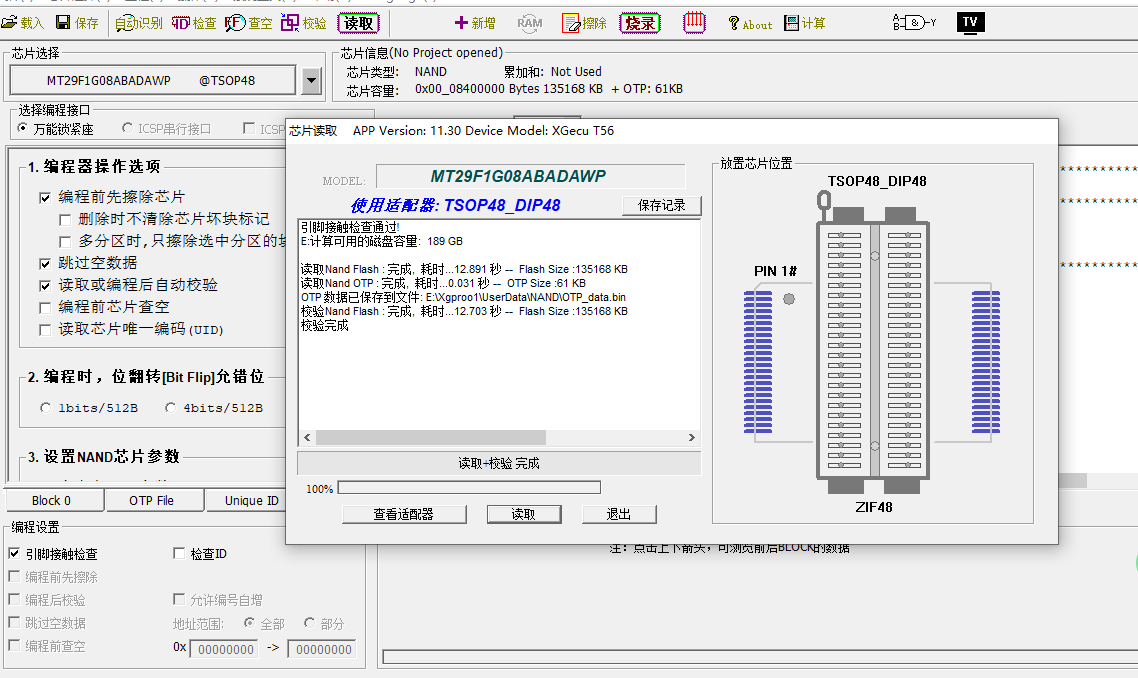This screenshot has width=1138, height=678.
Task: Enable 读取芯片唯一编码 (UID) checkbox
Action: tap(45, 329)
